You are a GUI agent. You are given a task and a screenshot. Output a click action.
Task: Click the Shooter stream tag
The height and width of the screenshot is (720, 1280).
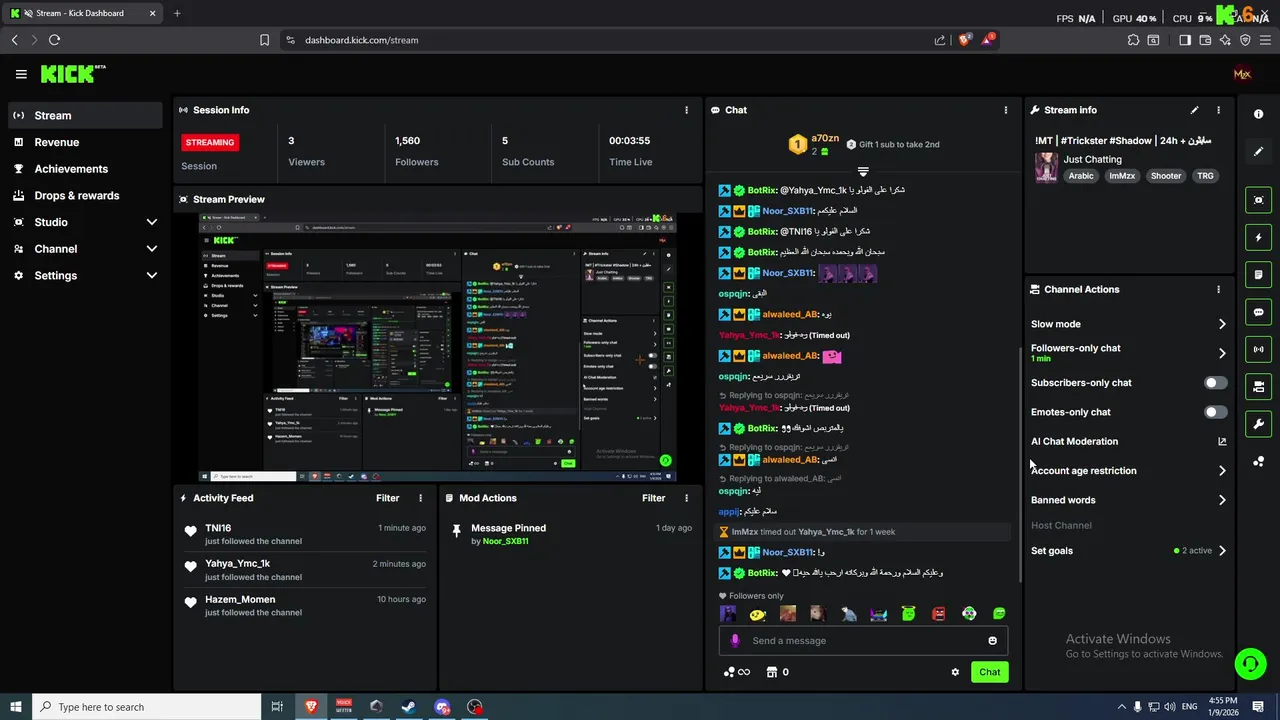click(1166, 176)
